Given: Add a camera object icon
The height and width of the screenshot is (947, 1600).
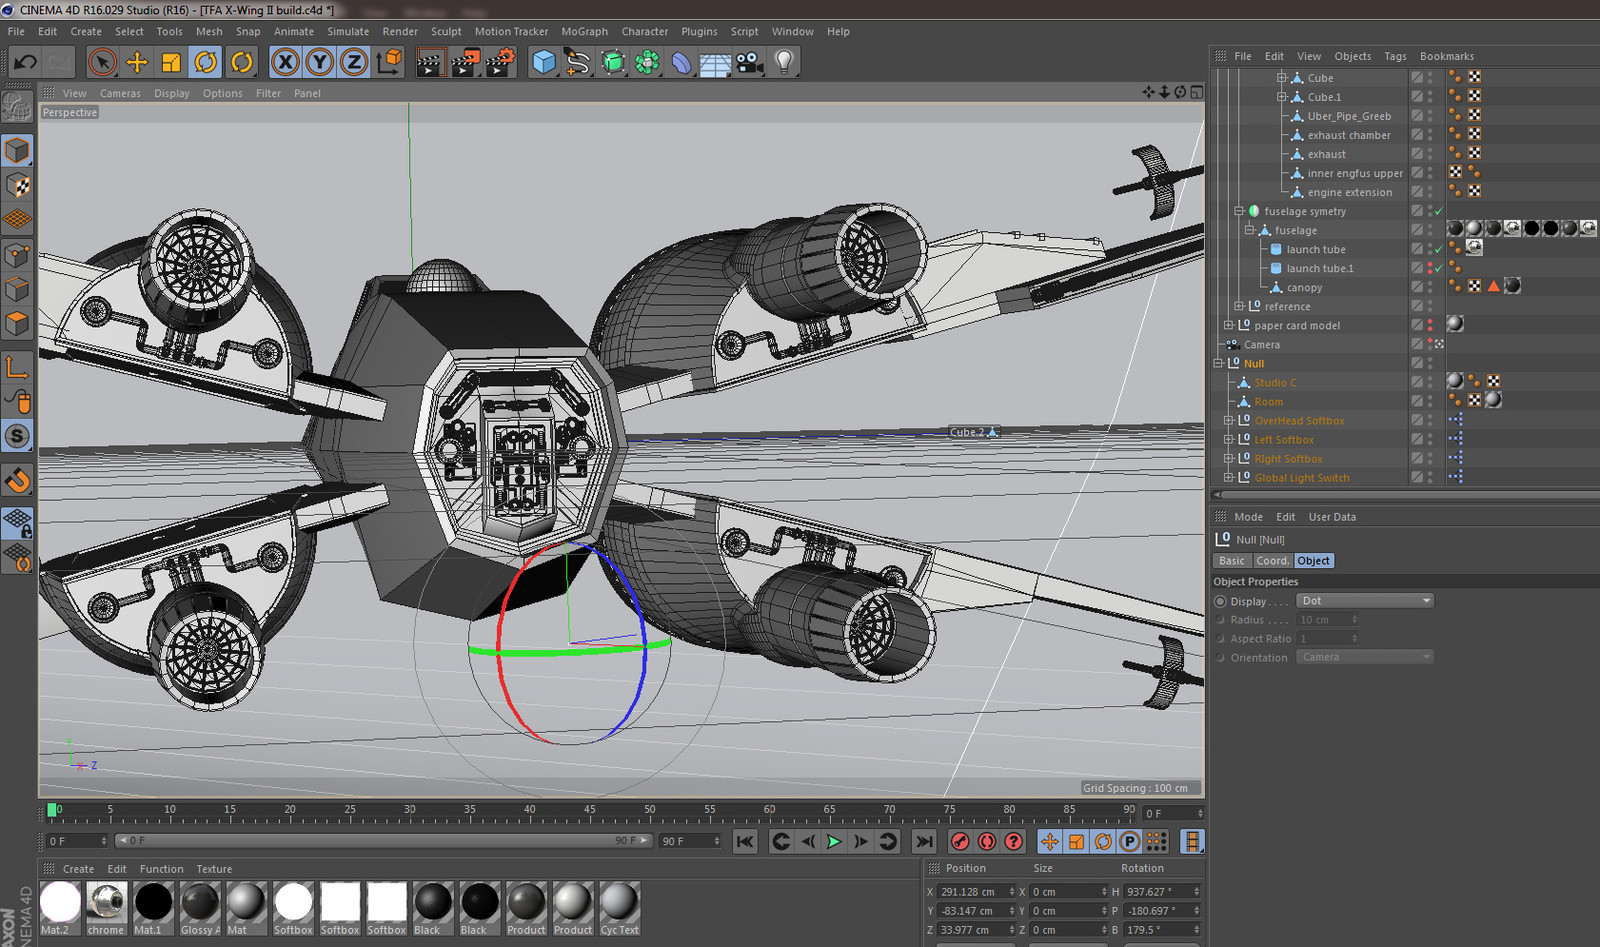Looking at the screenshot, I should click(749, 62).
